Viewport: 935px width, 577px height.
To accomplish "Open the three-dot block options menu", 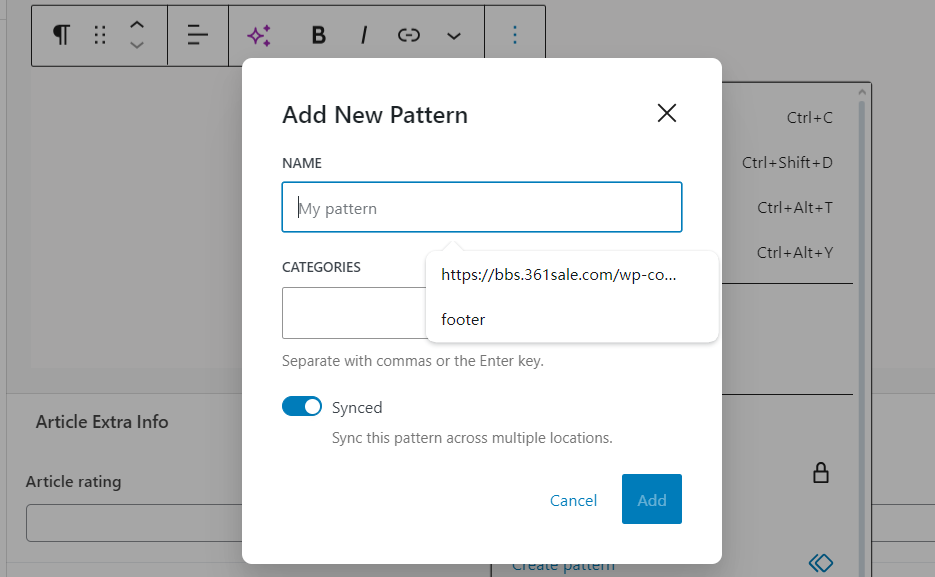I will coord(515,35).
